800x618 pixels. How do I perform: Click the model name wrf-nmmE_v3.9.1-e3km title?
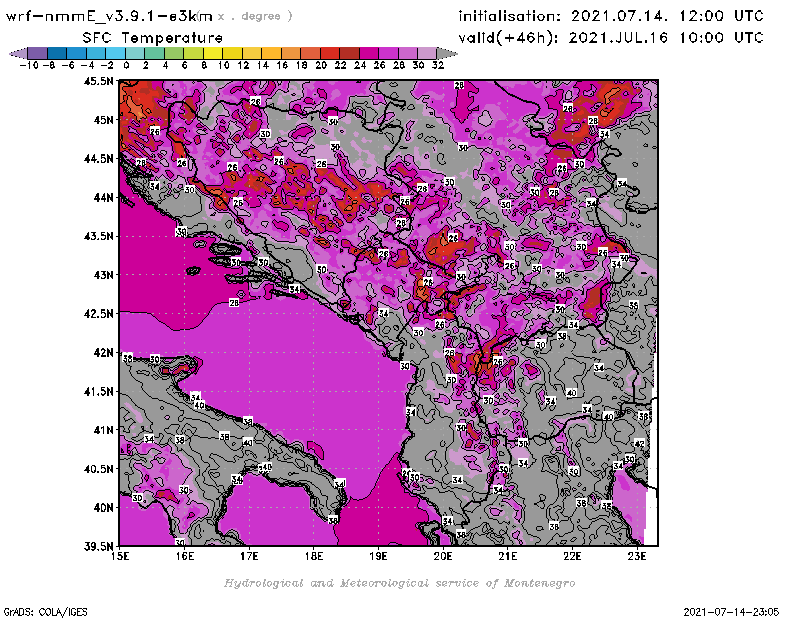(x=109, y=16)
